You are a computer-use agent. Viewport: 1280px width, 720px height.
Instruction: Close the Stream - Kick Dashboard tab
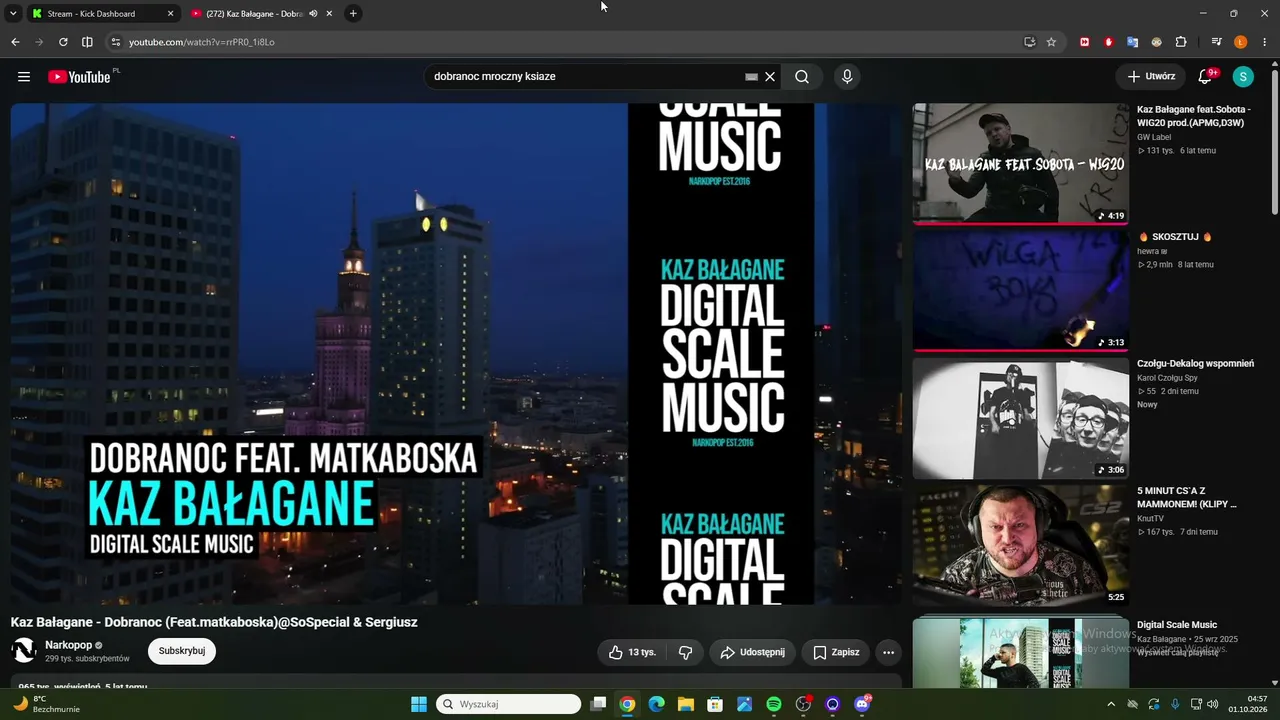click(x=170, y=14)
